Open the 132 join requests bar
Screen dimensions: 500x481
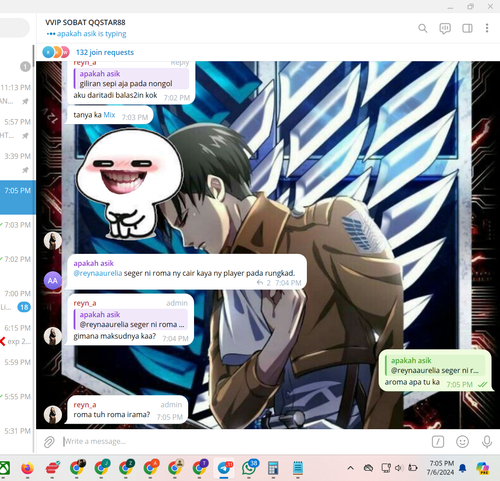coord(268,52)
